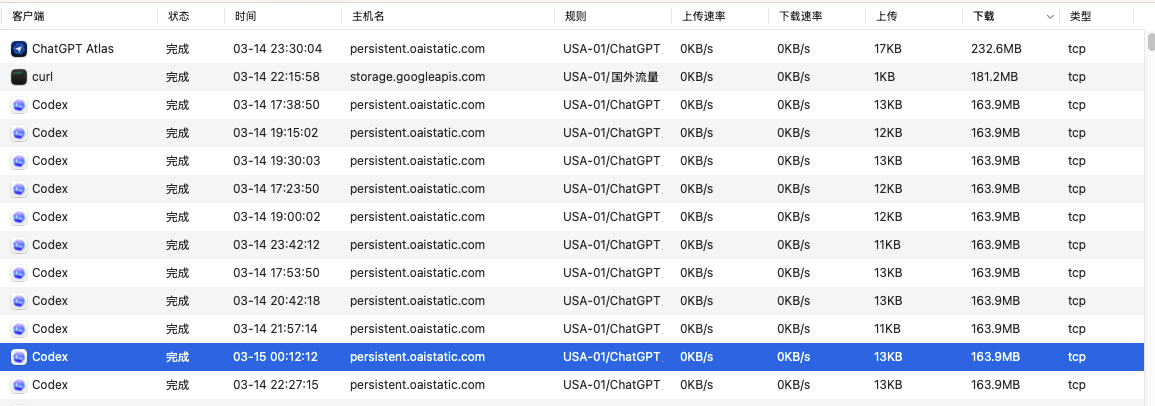Sort by 客户端 column header
This screenshot has width=1155, height=406.
click(x=28, y=17)
